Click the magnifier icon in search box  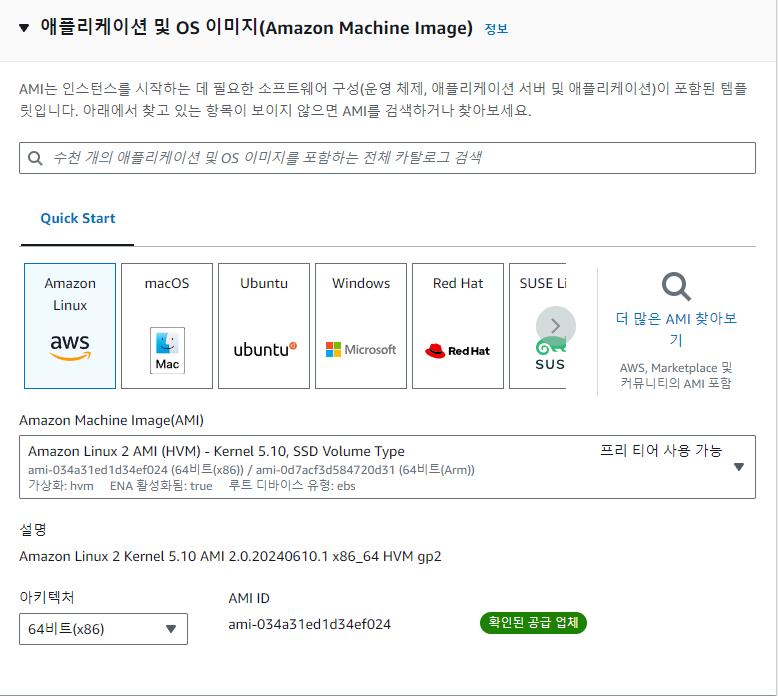[35, 158]
